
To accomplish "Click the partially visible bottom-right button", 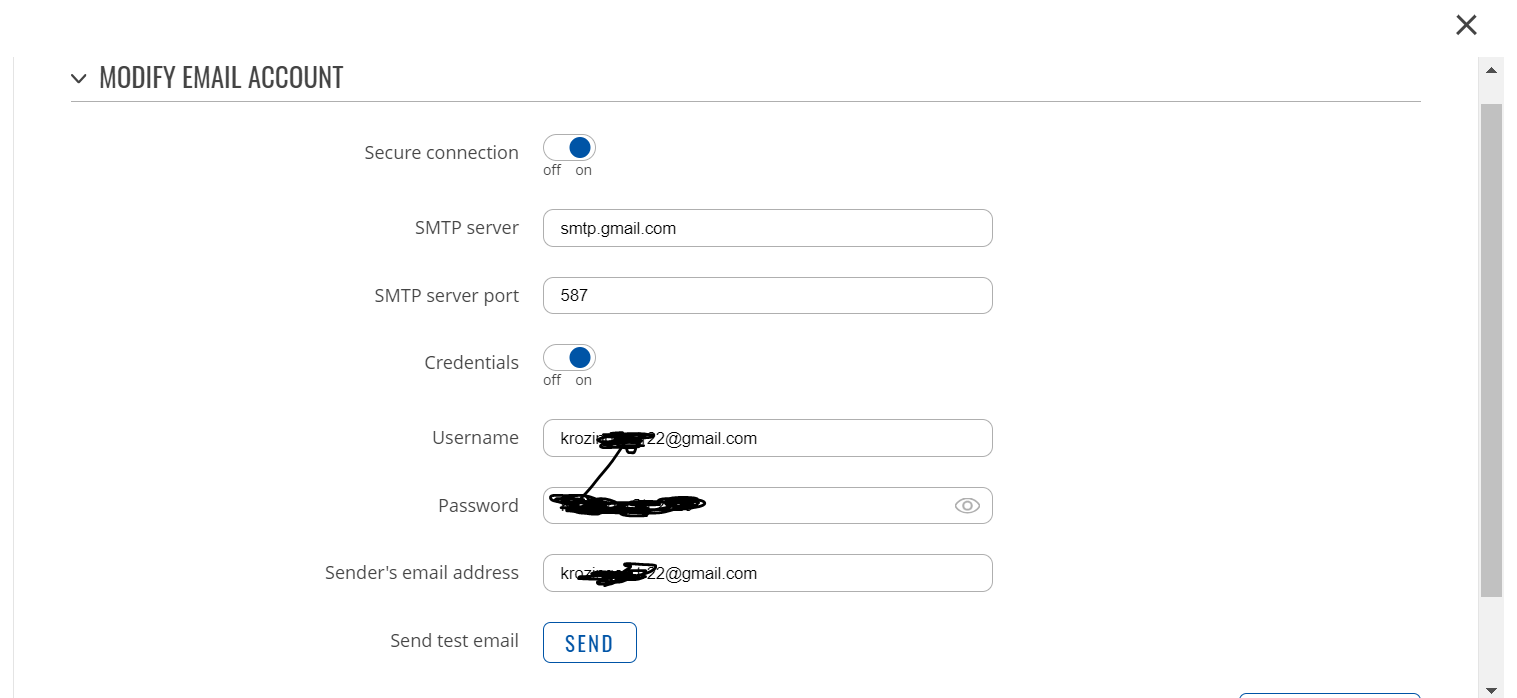I will pos(1330,695).
